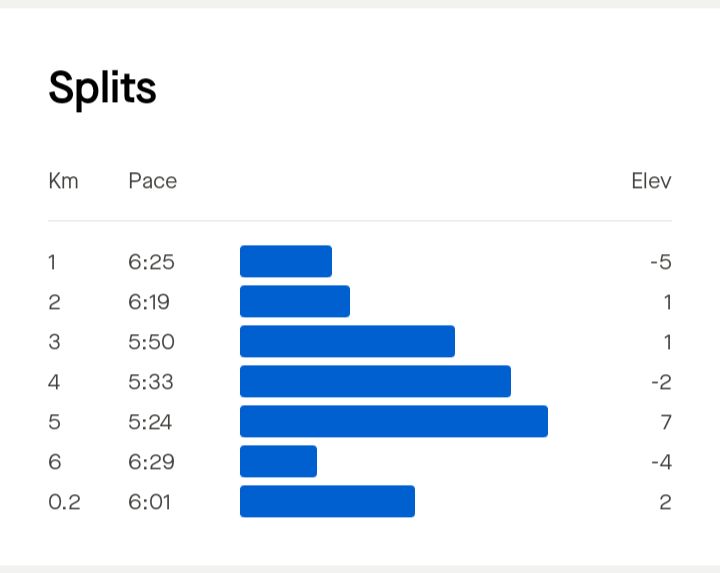Select the kilometer 1 pace bar
Viewport: 720px width, 573px height.
point(286,261)
